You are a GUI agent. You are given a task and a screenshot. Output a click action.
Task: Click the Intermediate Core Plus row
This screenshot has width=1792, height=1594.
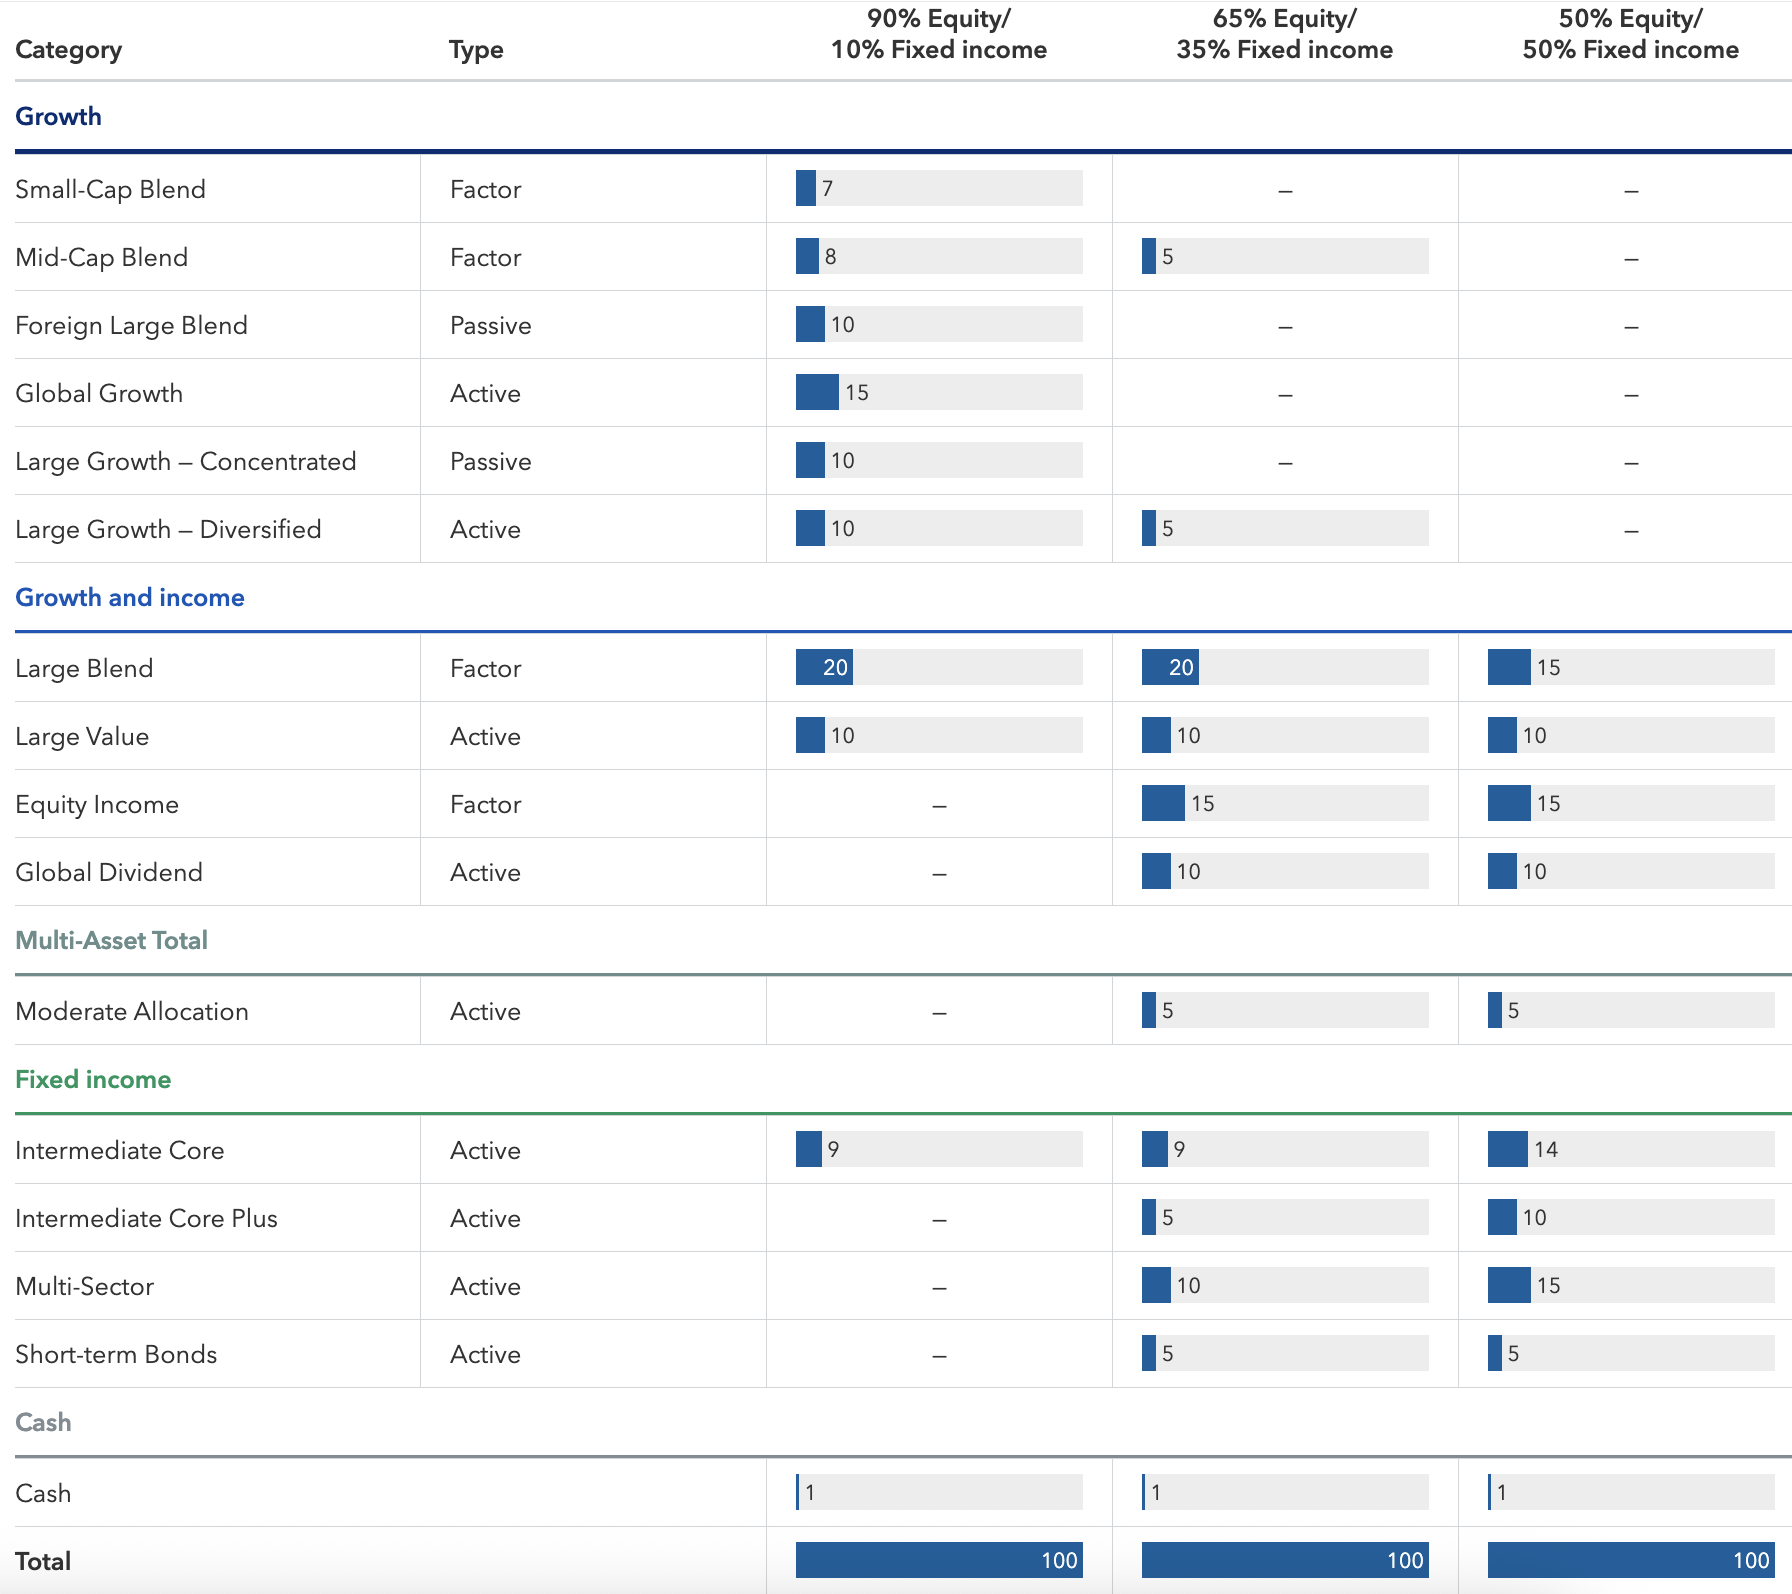pyautogui.click(x=146, y=1218)
